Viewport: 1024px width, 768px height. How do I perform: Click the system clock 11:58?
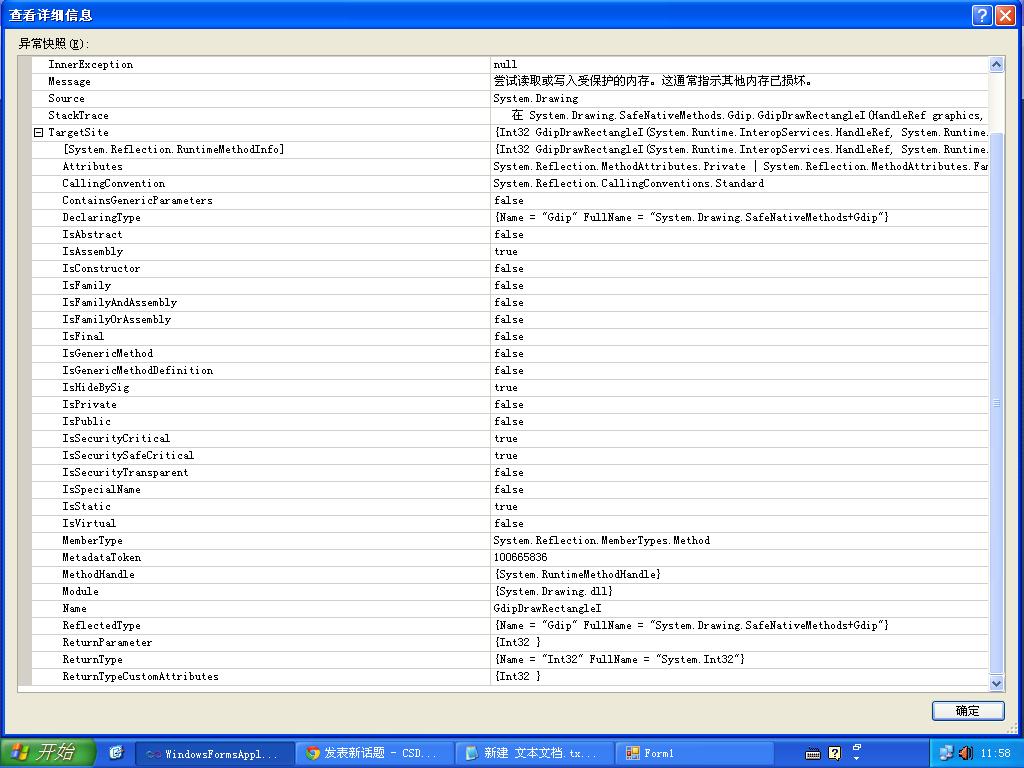click(x=995, y=754)
